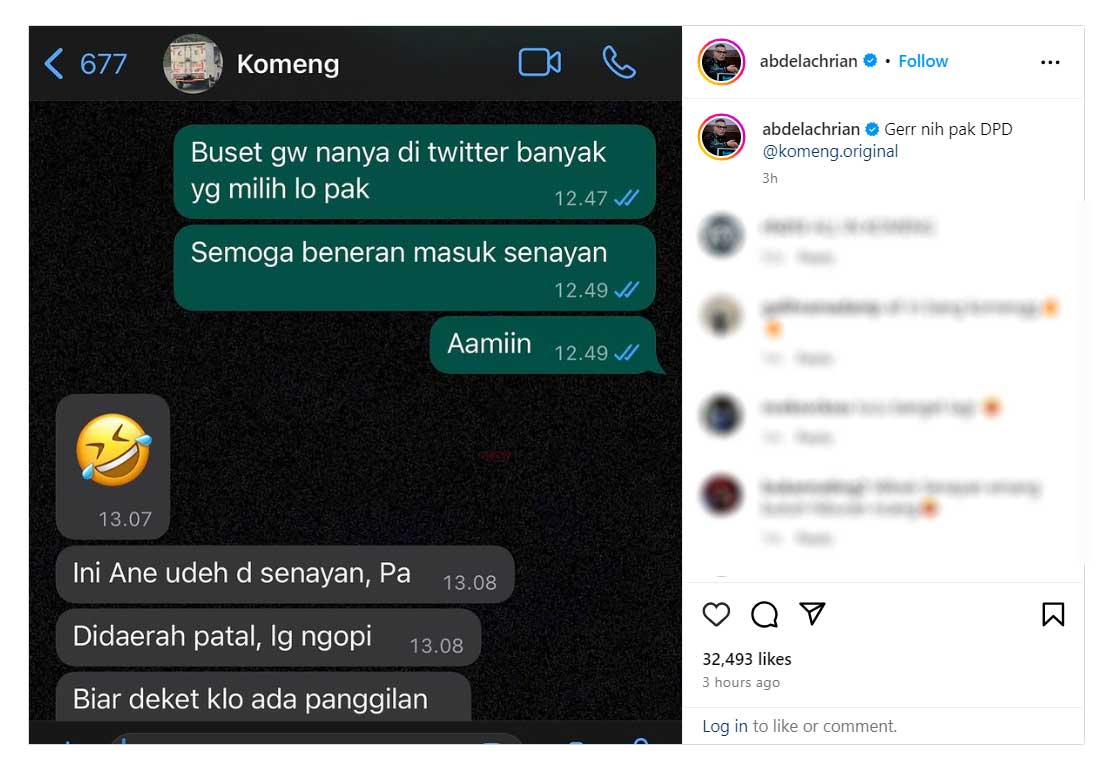Save the post with the bookmark icon
This screenshot has height=768, width=1106.
click(x=1053, y=614)
